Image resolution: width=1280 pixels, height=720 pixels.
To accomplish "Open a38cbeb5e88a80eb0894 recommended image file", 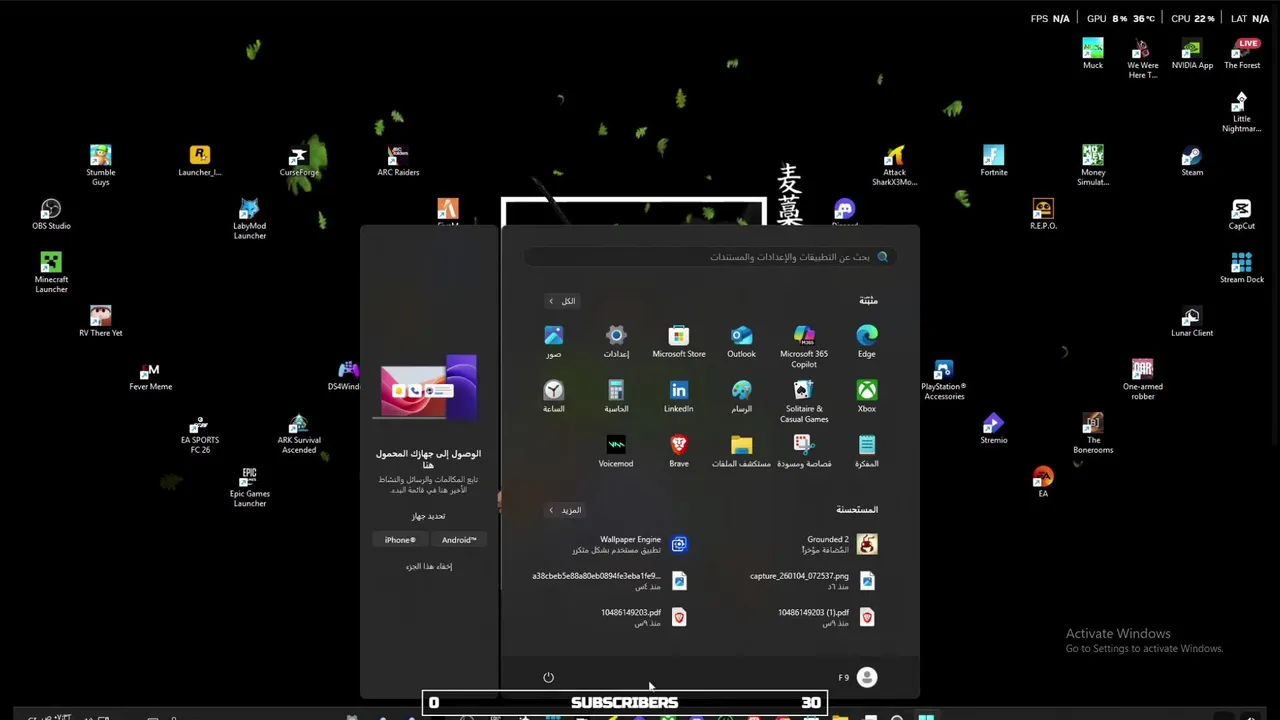I will [610, 580].
